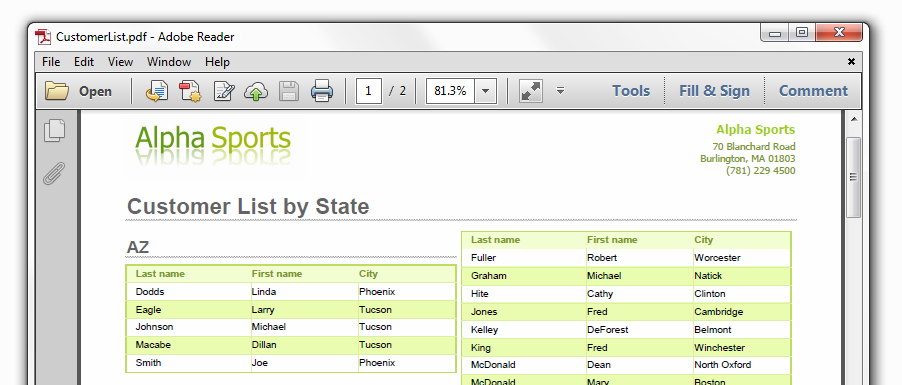902x385 pixels.
Task: Click the full screen expand icon
Action: coord(530,91)
